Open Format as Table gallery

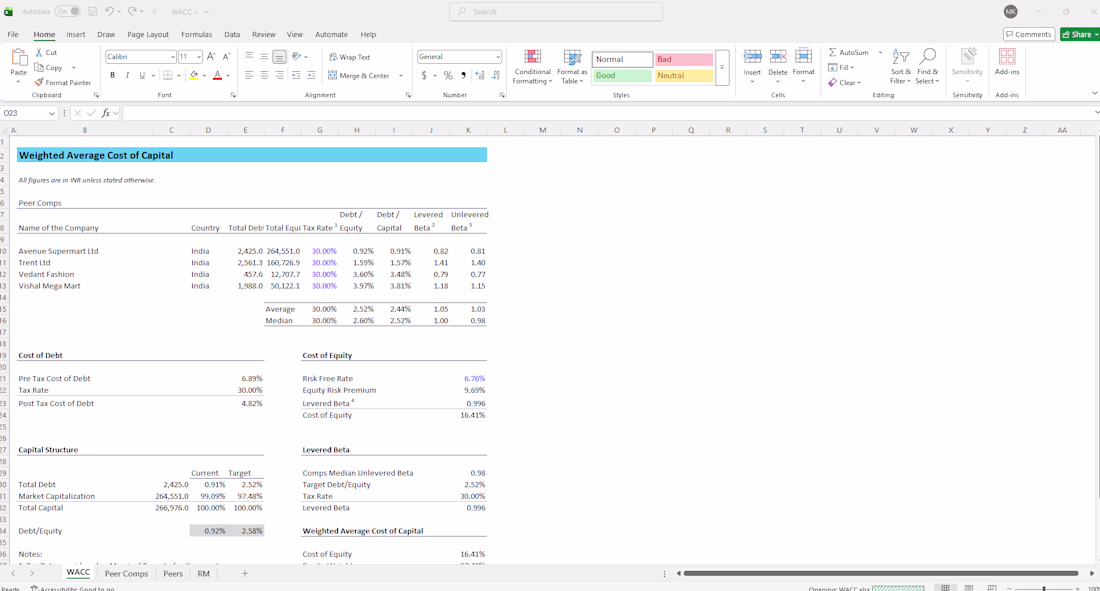(x=572, y=67)
